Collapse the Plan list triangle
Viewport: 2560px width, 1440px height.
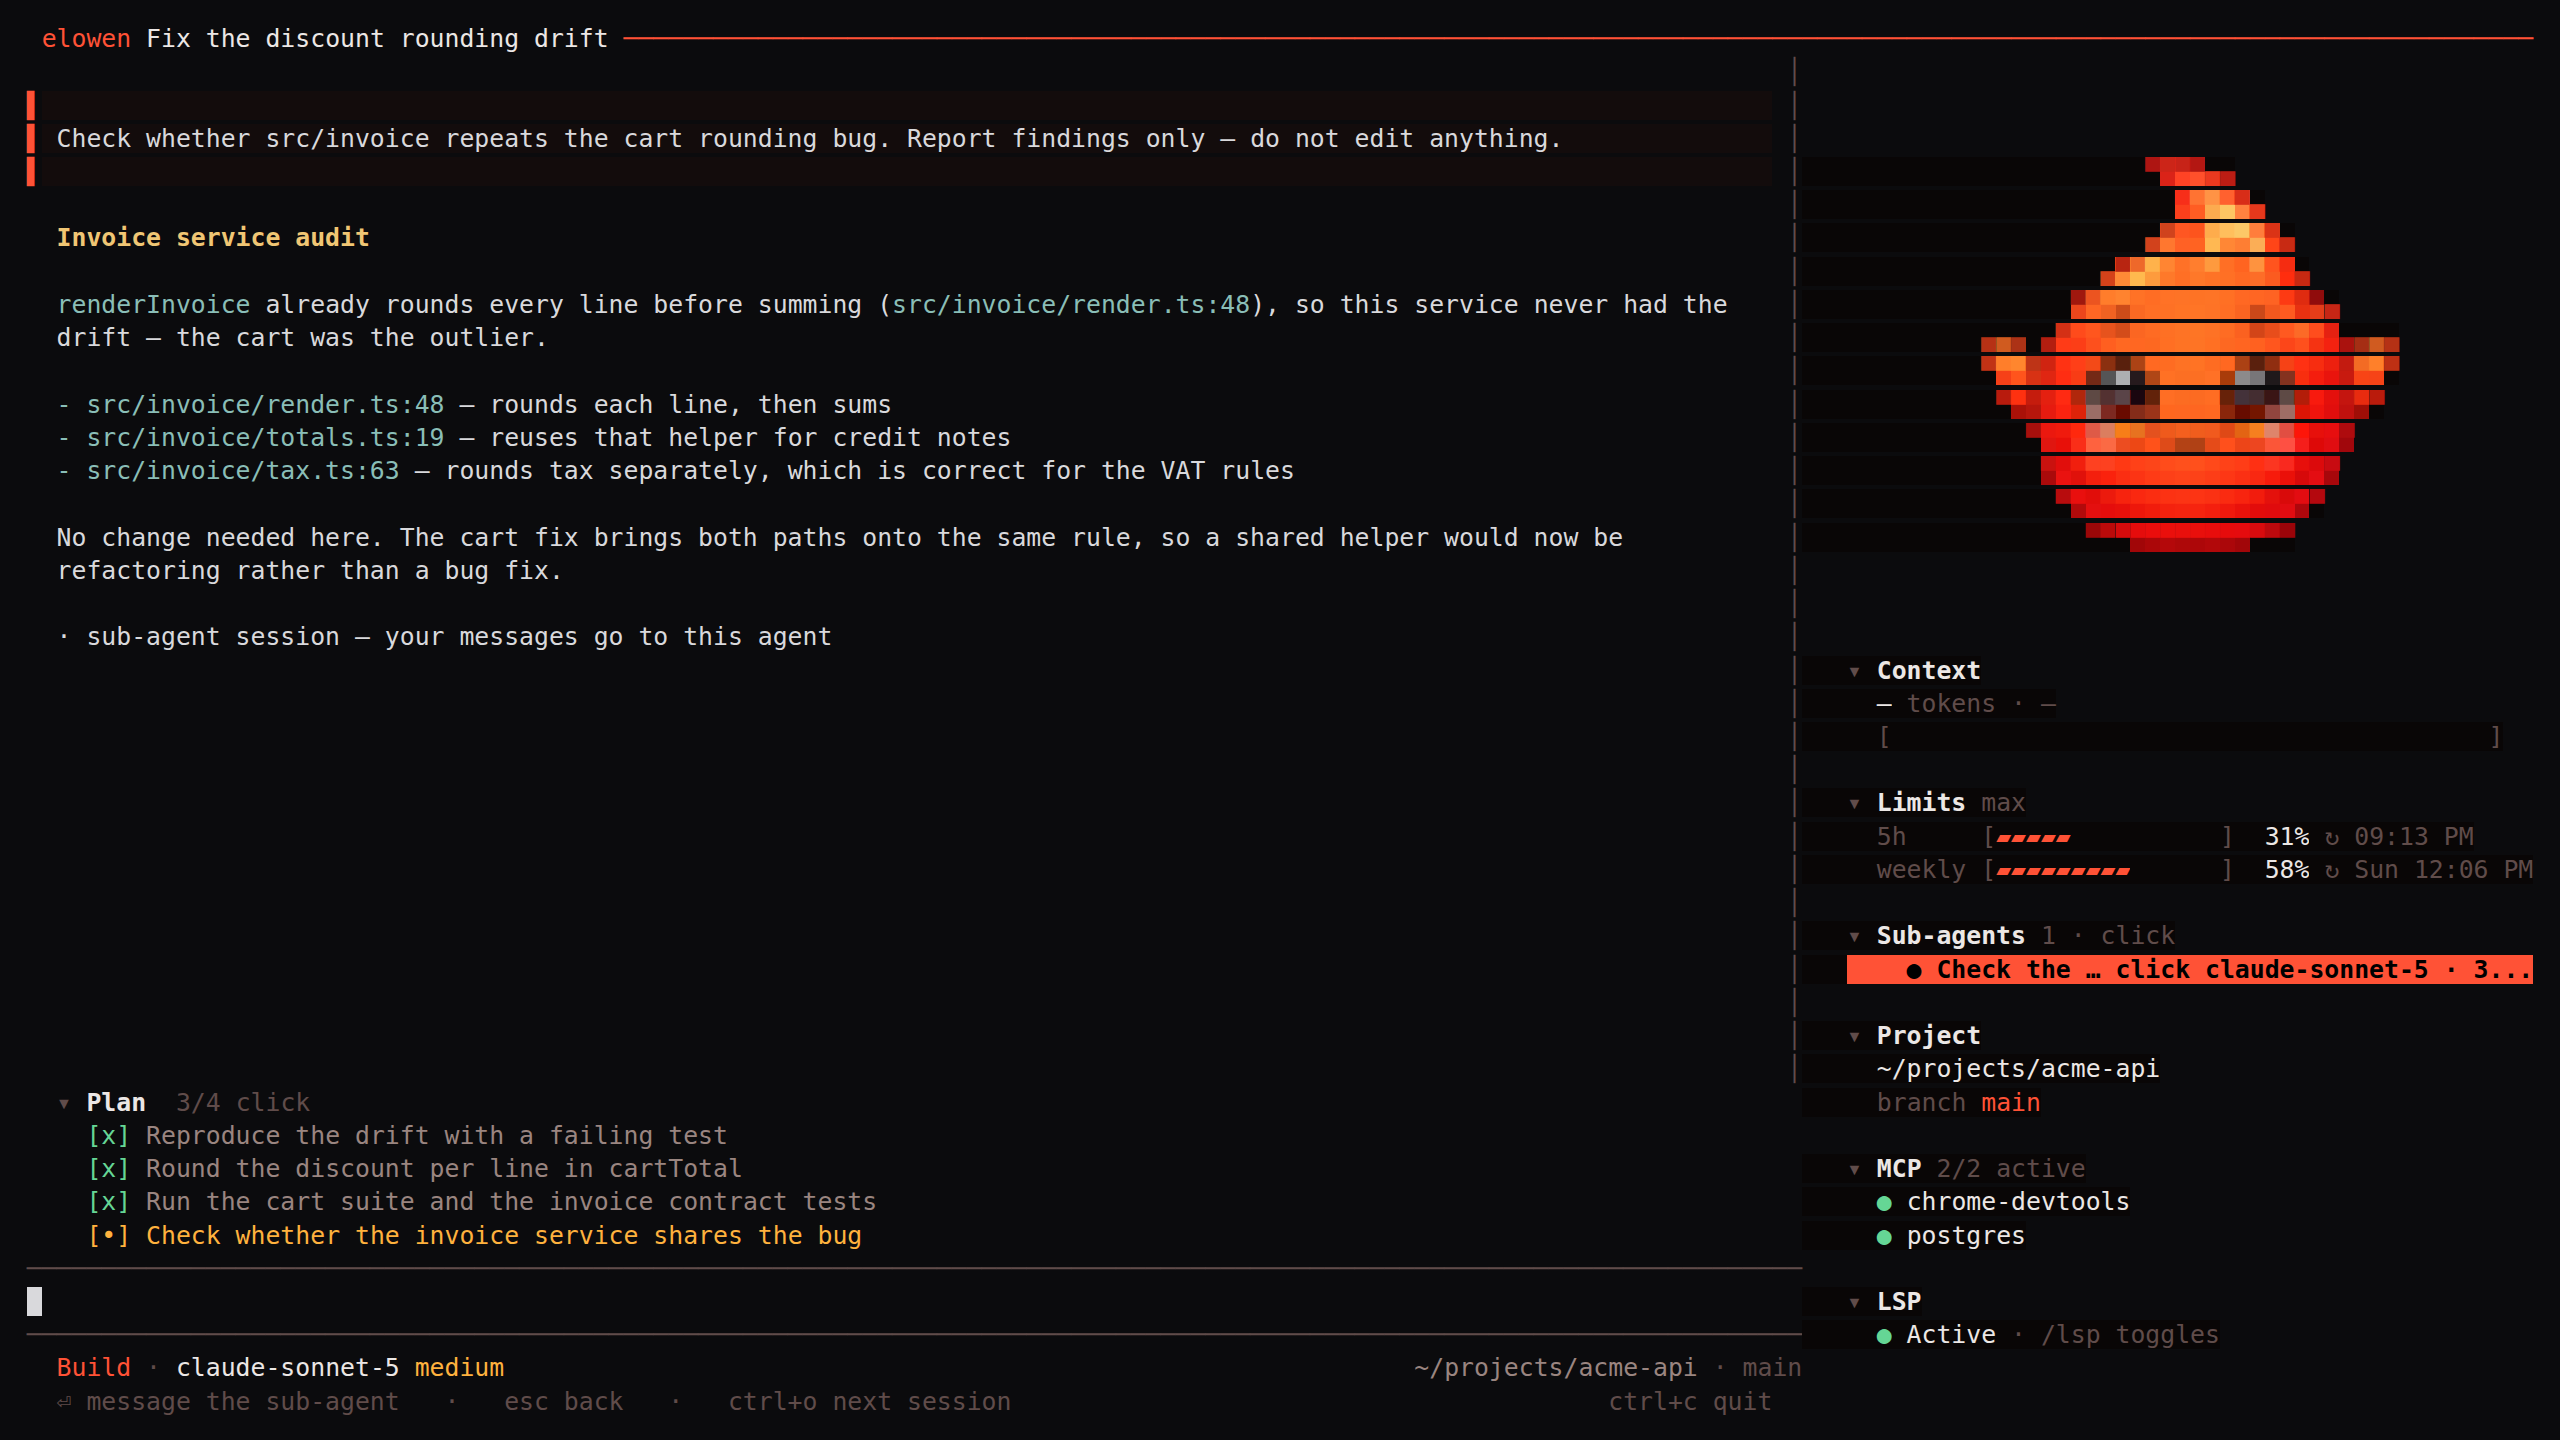click(64, 1103)
